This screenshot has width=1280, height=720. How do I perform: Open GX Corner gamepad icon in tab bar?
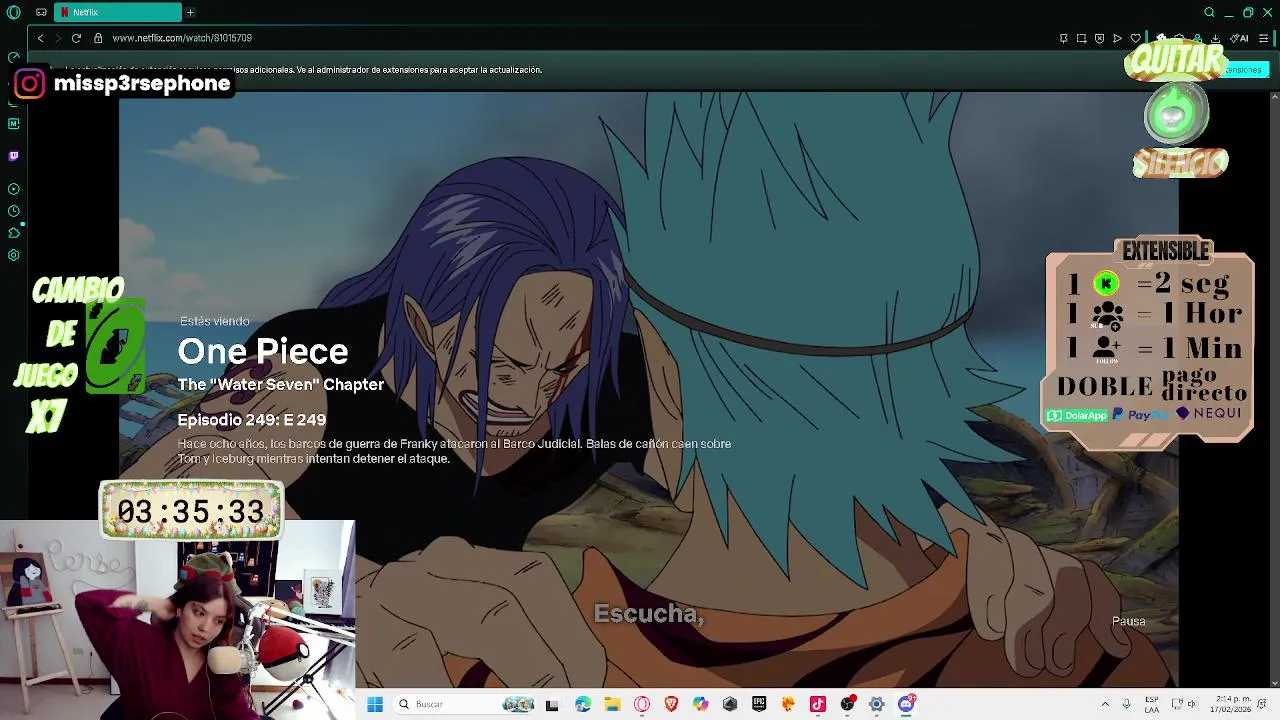coord(41,12)
